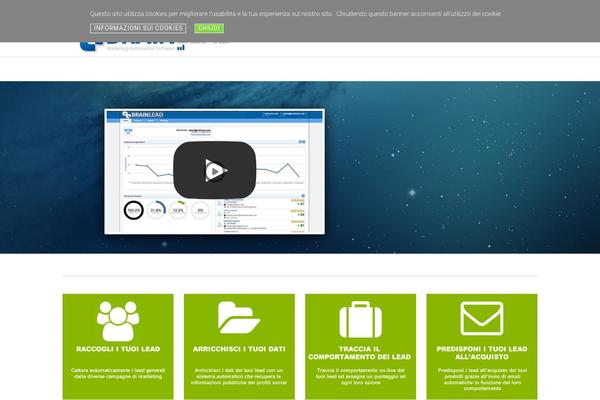Click 'Predisponi i lead all'acquisto' description
The height and width of the screenshot is (400, 600).
point(482,380)
